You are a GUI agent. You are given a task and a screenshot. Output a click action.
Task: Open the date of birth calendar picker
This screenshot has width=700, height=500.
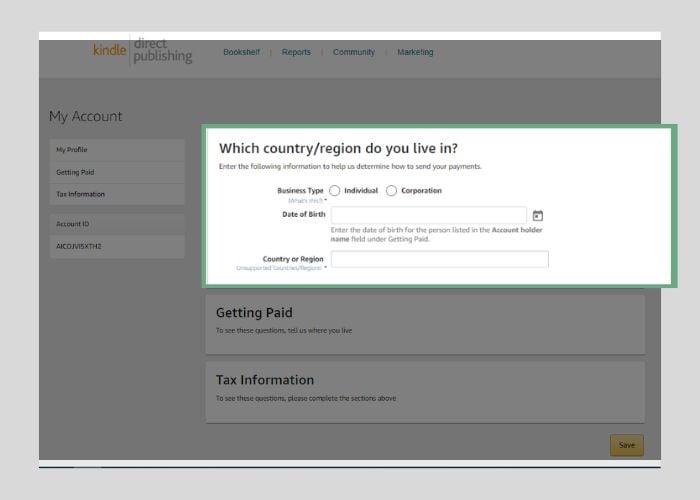[x=538, y=216]
